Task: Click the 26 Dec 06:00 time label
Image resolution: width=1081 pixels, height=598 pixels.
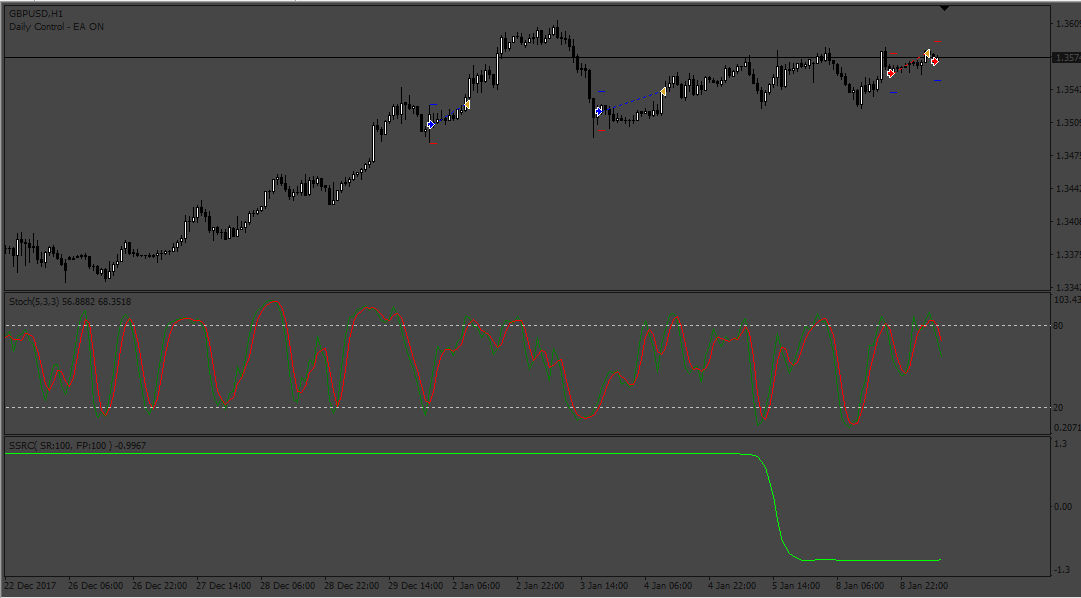Action: tap(96, 586)
